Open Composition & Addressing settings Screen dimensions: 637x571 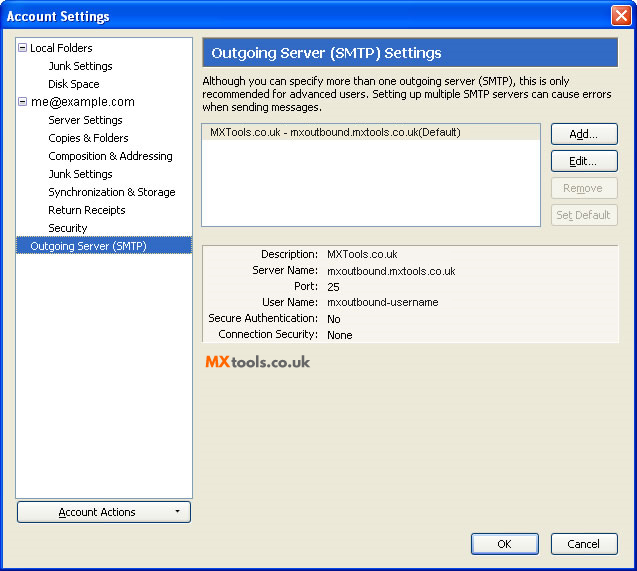(110, 156)
